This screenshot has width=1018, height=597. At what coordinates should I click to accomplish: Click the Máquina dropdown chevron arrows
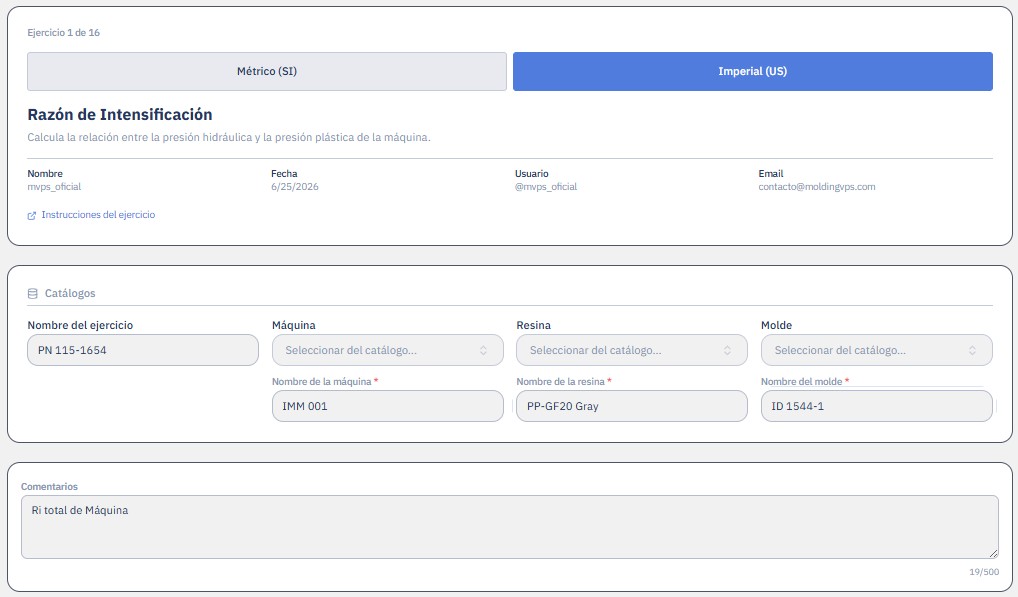[x=484, y=350]
